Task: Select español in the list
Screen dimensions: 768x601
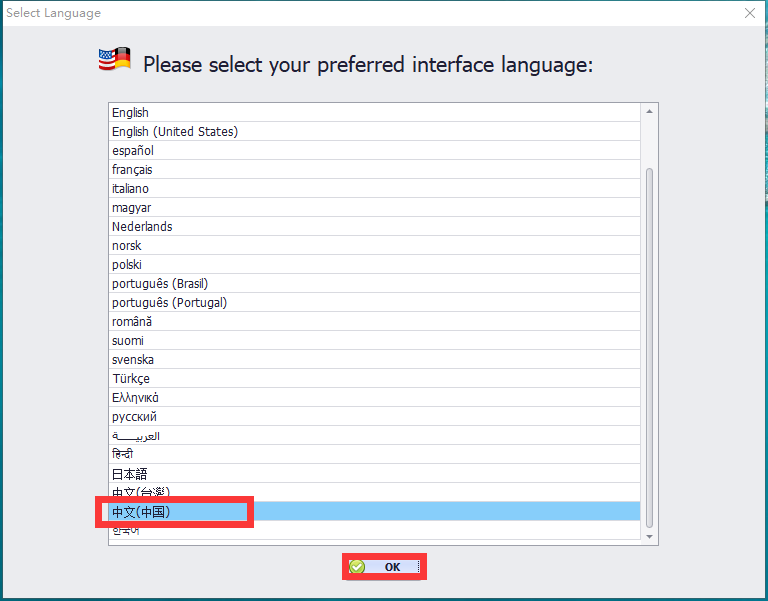Action: coord(374,150)
